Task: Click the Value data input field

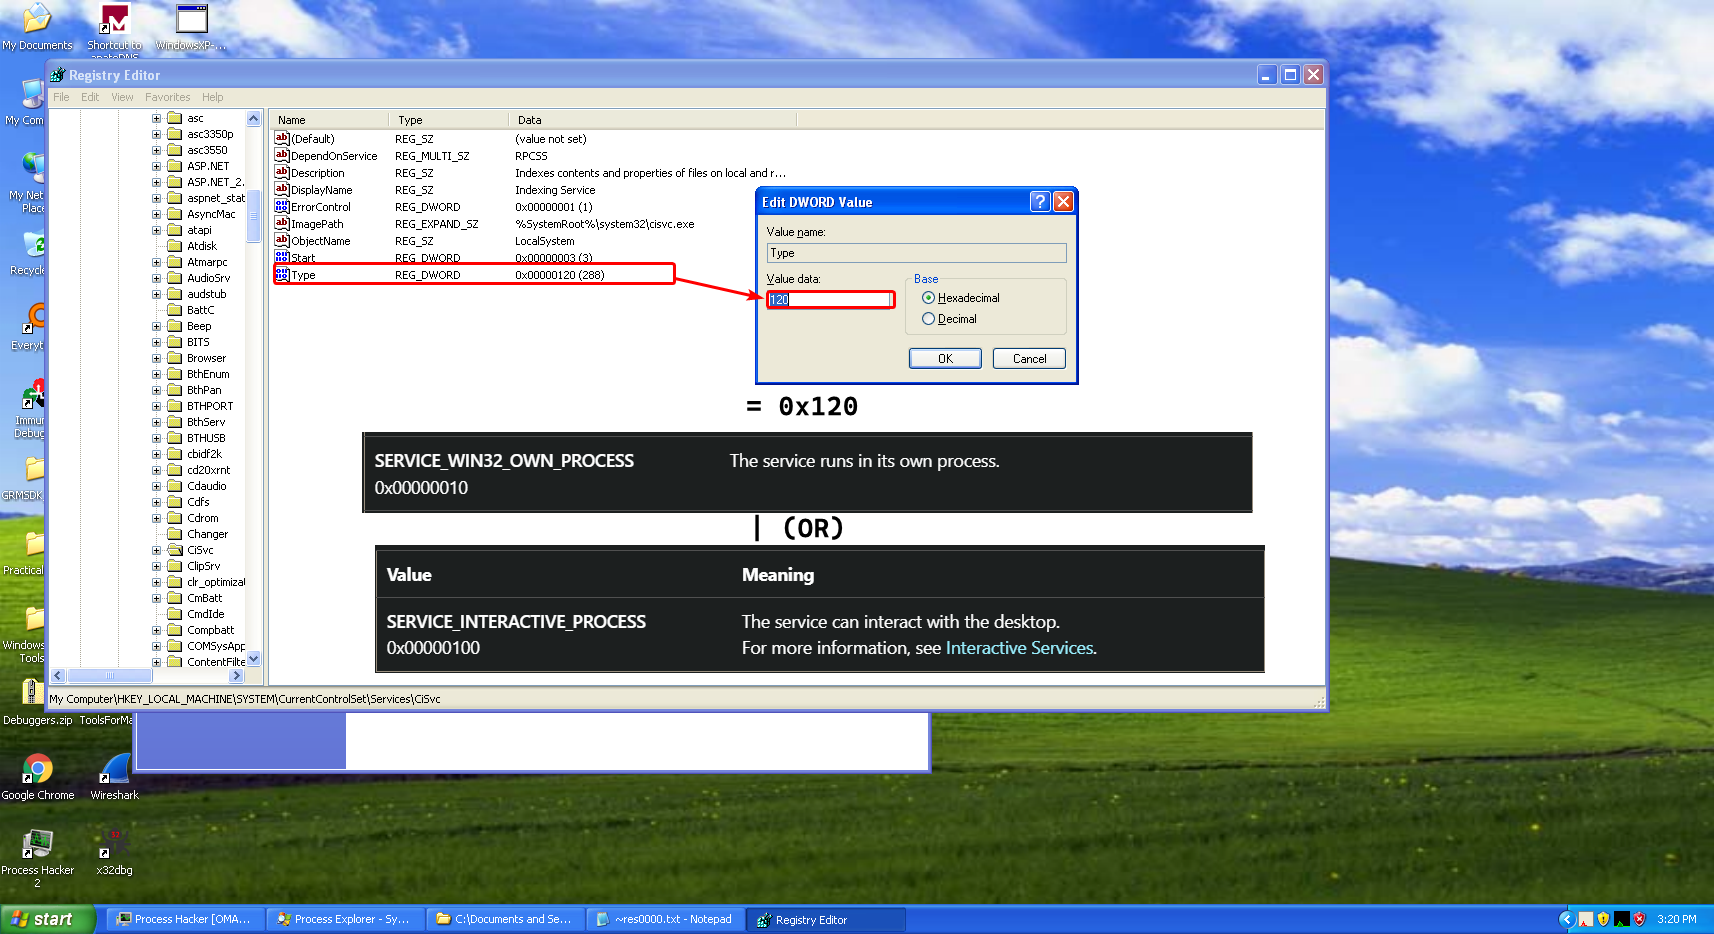Action: 830,300
